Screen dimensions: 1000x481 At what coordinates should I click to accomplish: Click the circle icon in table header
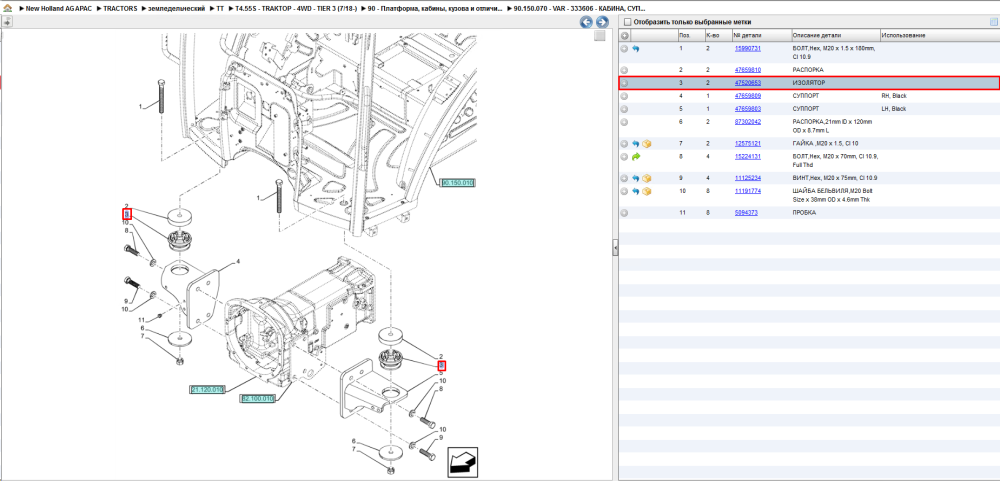pos(625,36)
